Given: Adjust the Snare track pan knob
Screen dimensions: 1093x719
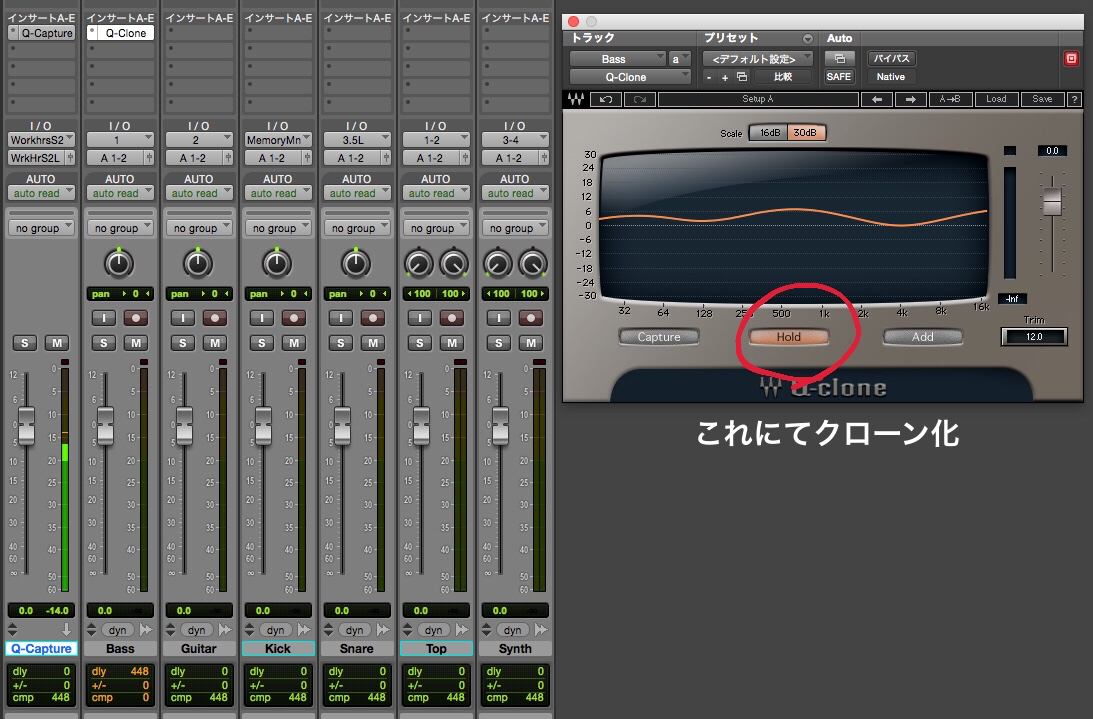Looking at the screenshot, I should coord(356,264).
